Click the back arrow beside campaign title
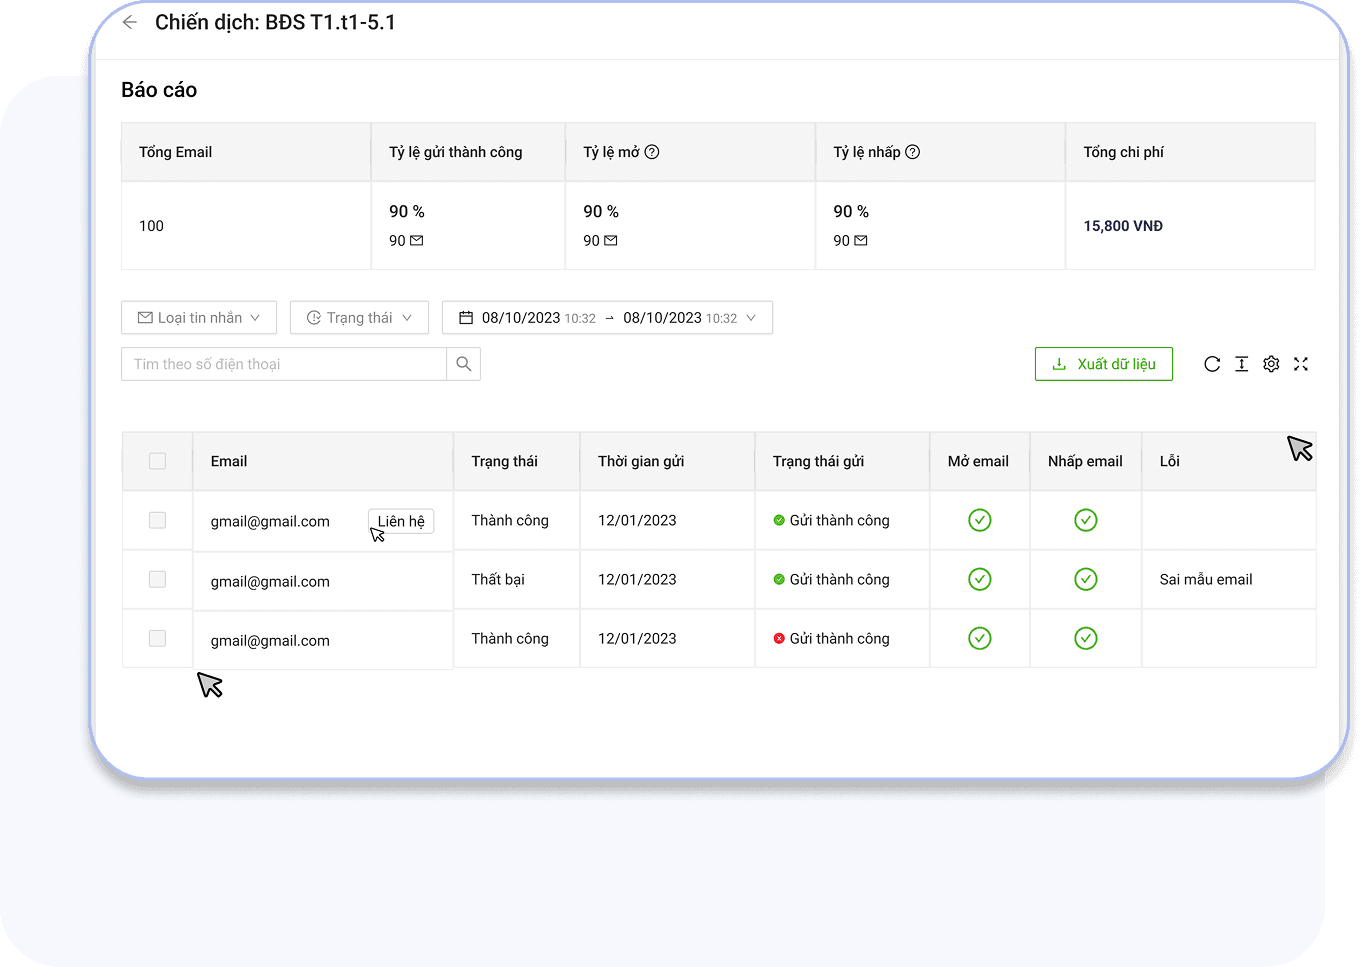 coord(130,22)
